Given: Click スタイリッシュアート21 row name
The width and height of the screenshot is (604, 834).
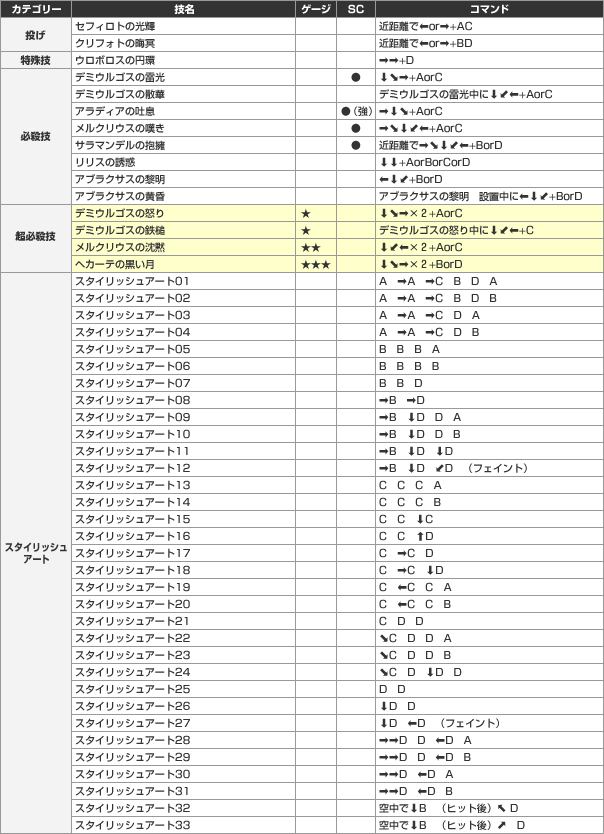Looking at the screenshot, I should coord(132,621).
